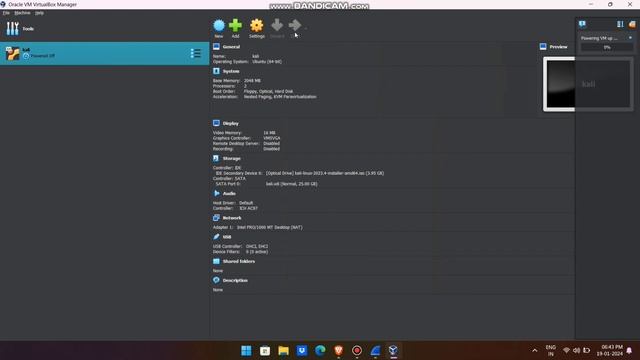The width and height of the screenshot is (640, 360).
Task: Open the Windows Start menu on the taskbar
Action: point(246,351)
